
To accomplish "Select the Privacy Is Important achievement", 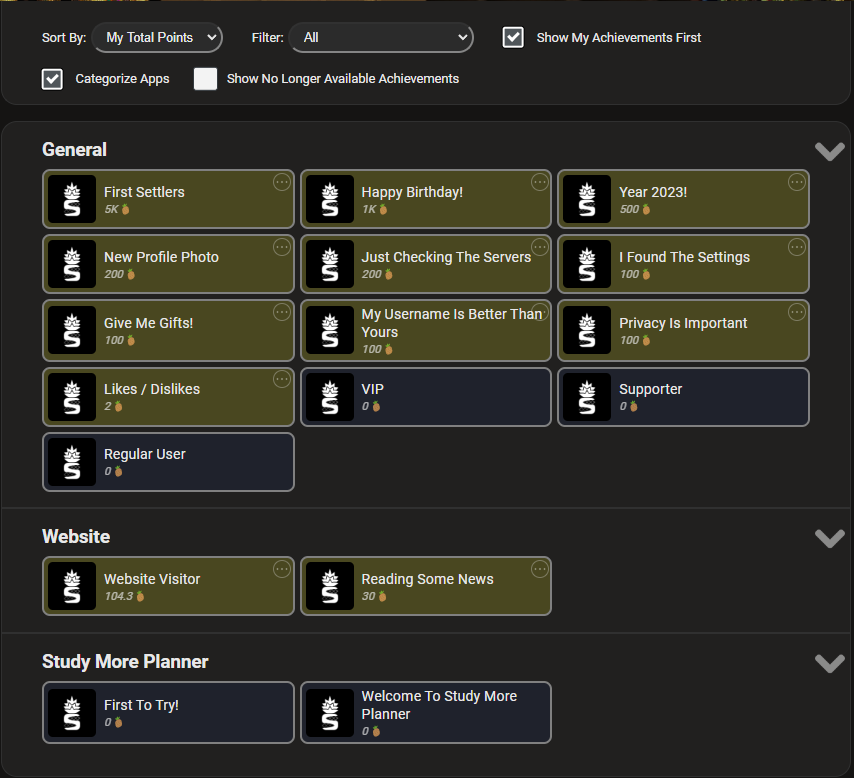I will [683, 331].
